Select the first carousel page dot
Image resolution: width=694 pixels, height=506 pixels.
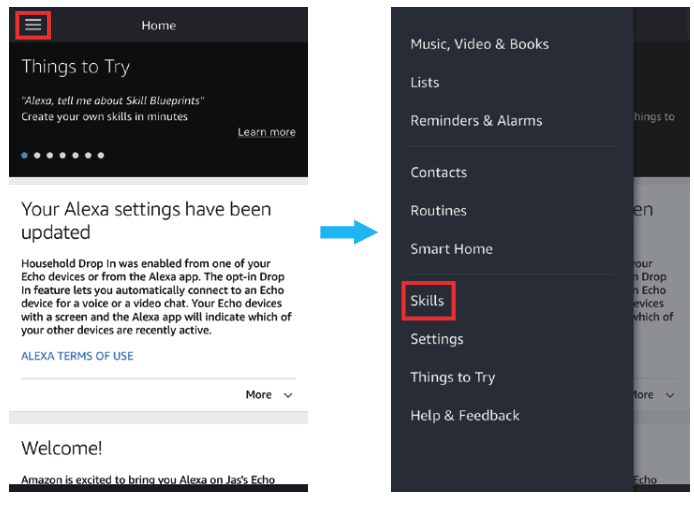[25, 156]
